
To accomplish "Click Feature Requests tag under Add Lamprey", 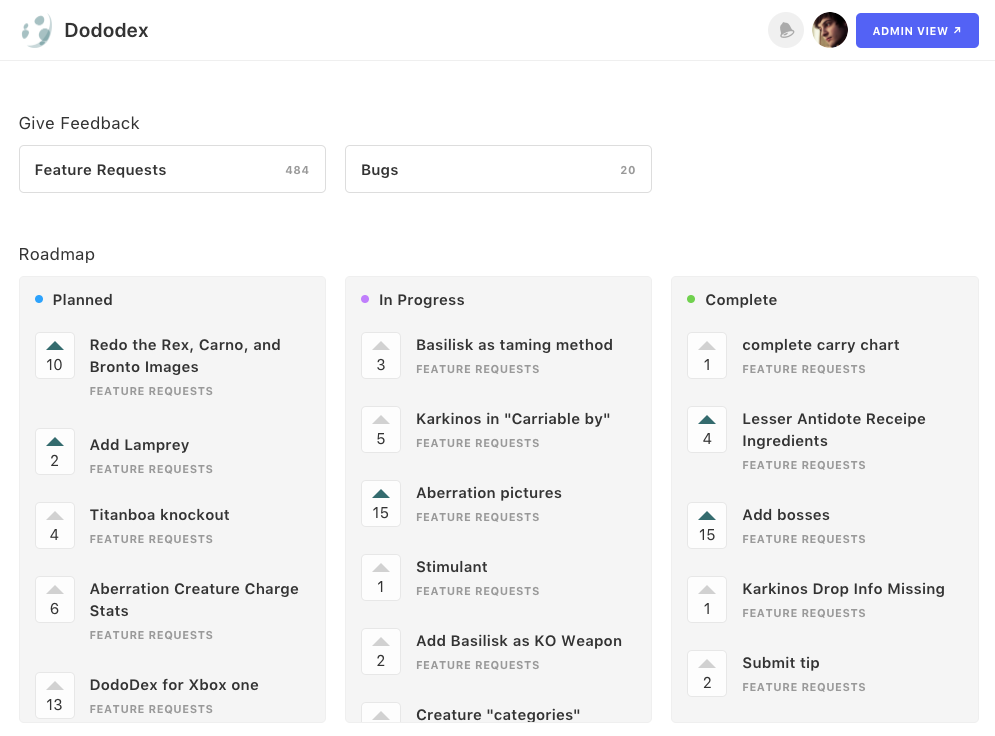I will [x=151, y=469].
